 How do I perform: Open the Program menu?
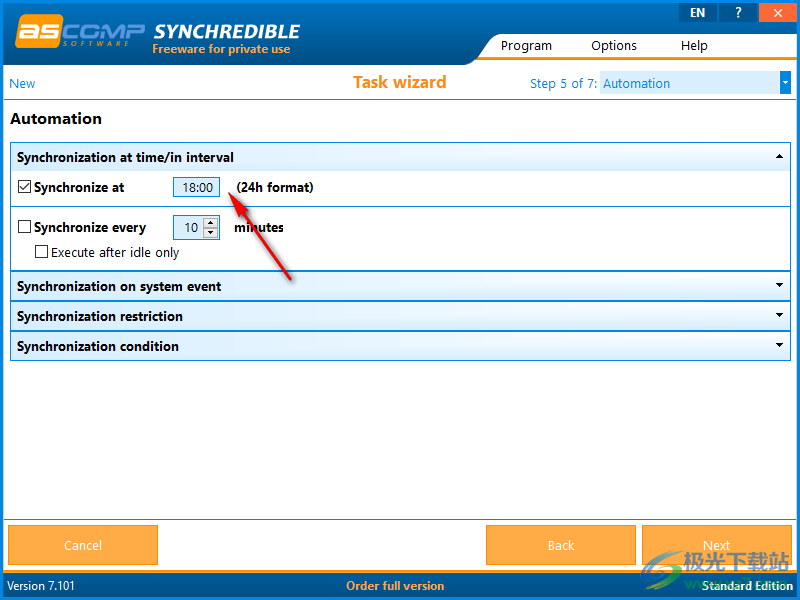[x=526, y=45]
